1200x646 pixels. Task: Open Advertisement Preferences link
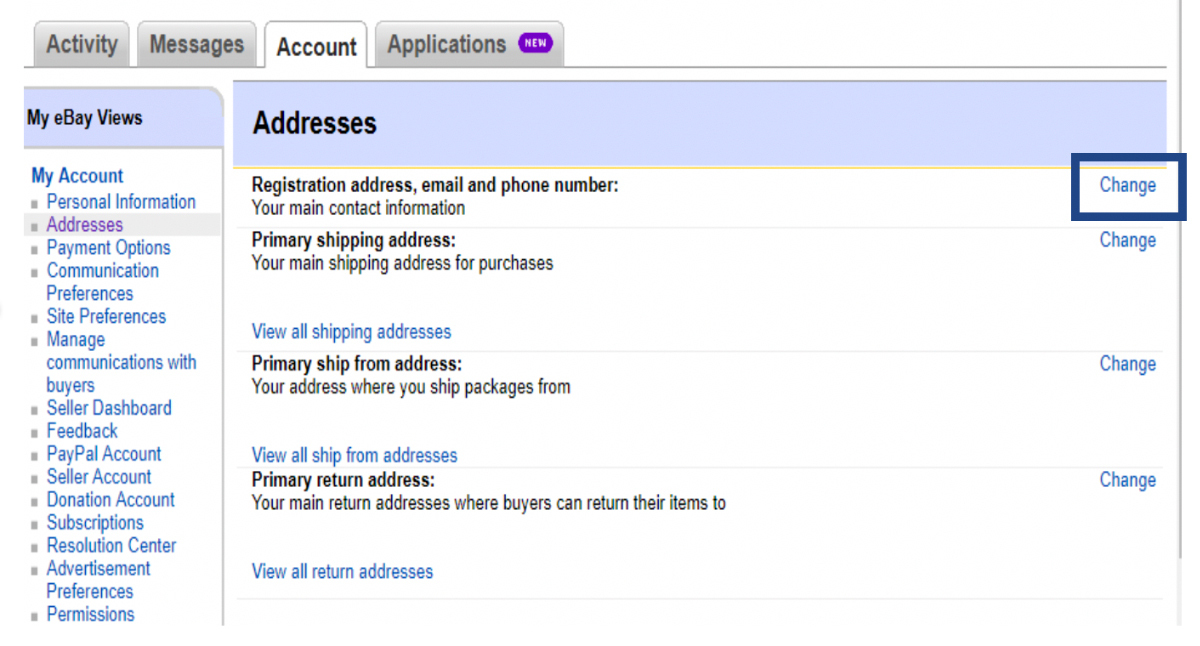click(98, 580)
